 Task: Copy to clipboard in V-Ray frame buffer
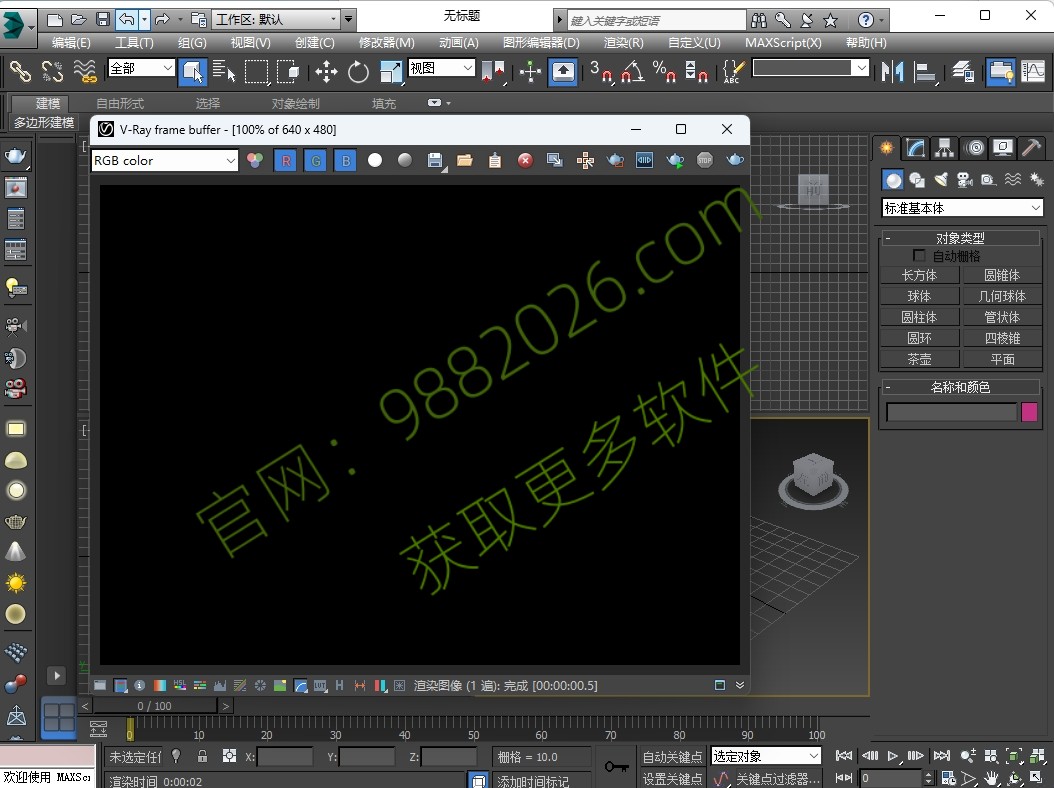tap(495, 160)
